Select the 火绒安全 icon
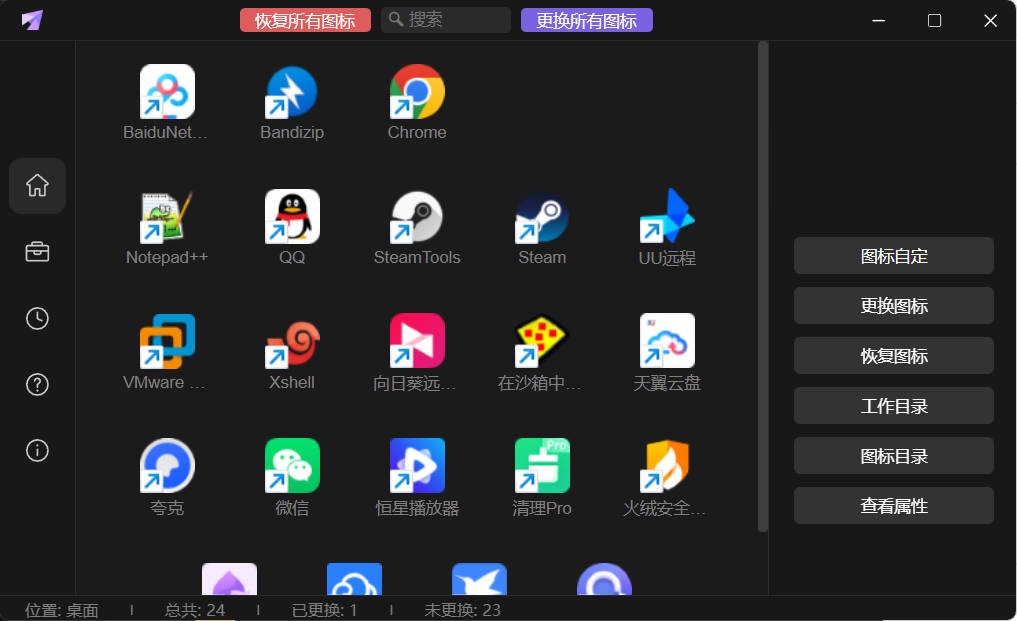This screenshot has width=1017, height=621. pyautogui.click(x=666, y=468)
